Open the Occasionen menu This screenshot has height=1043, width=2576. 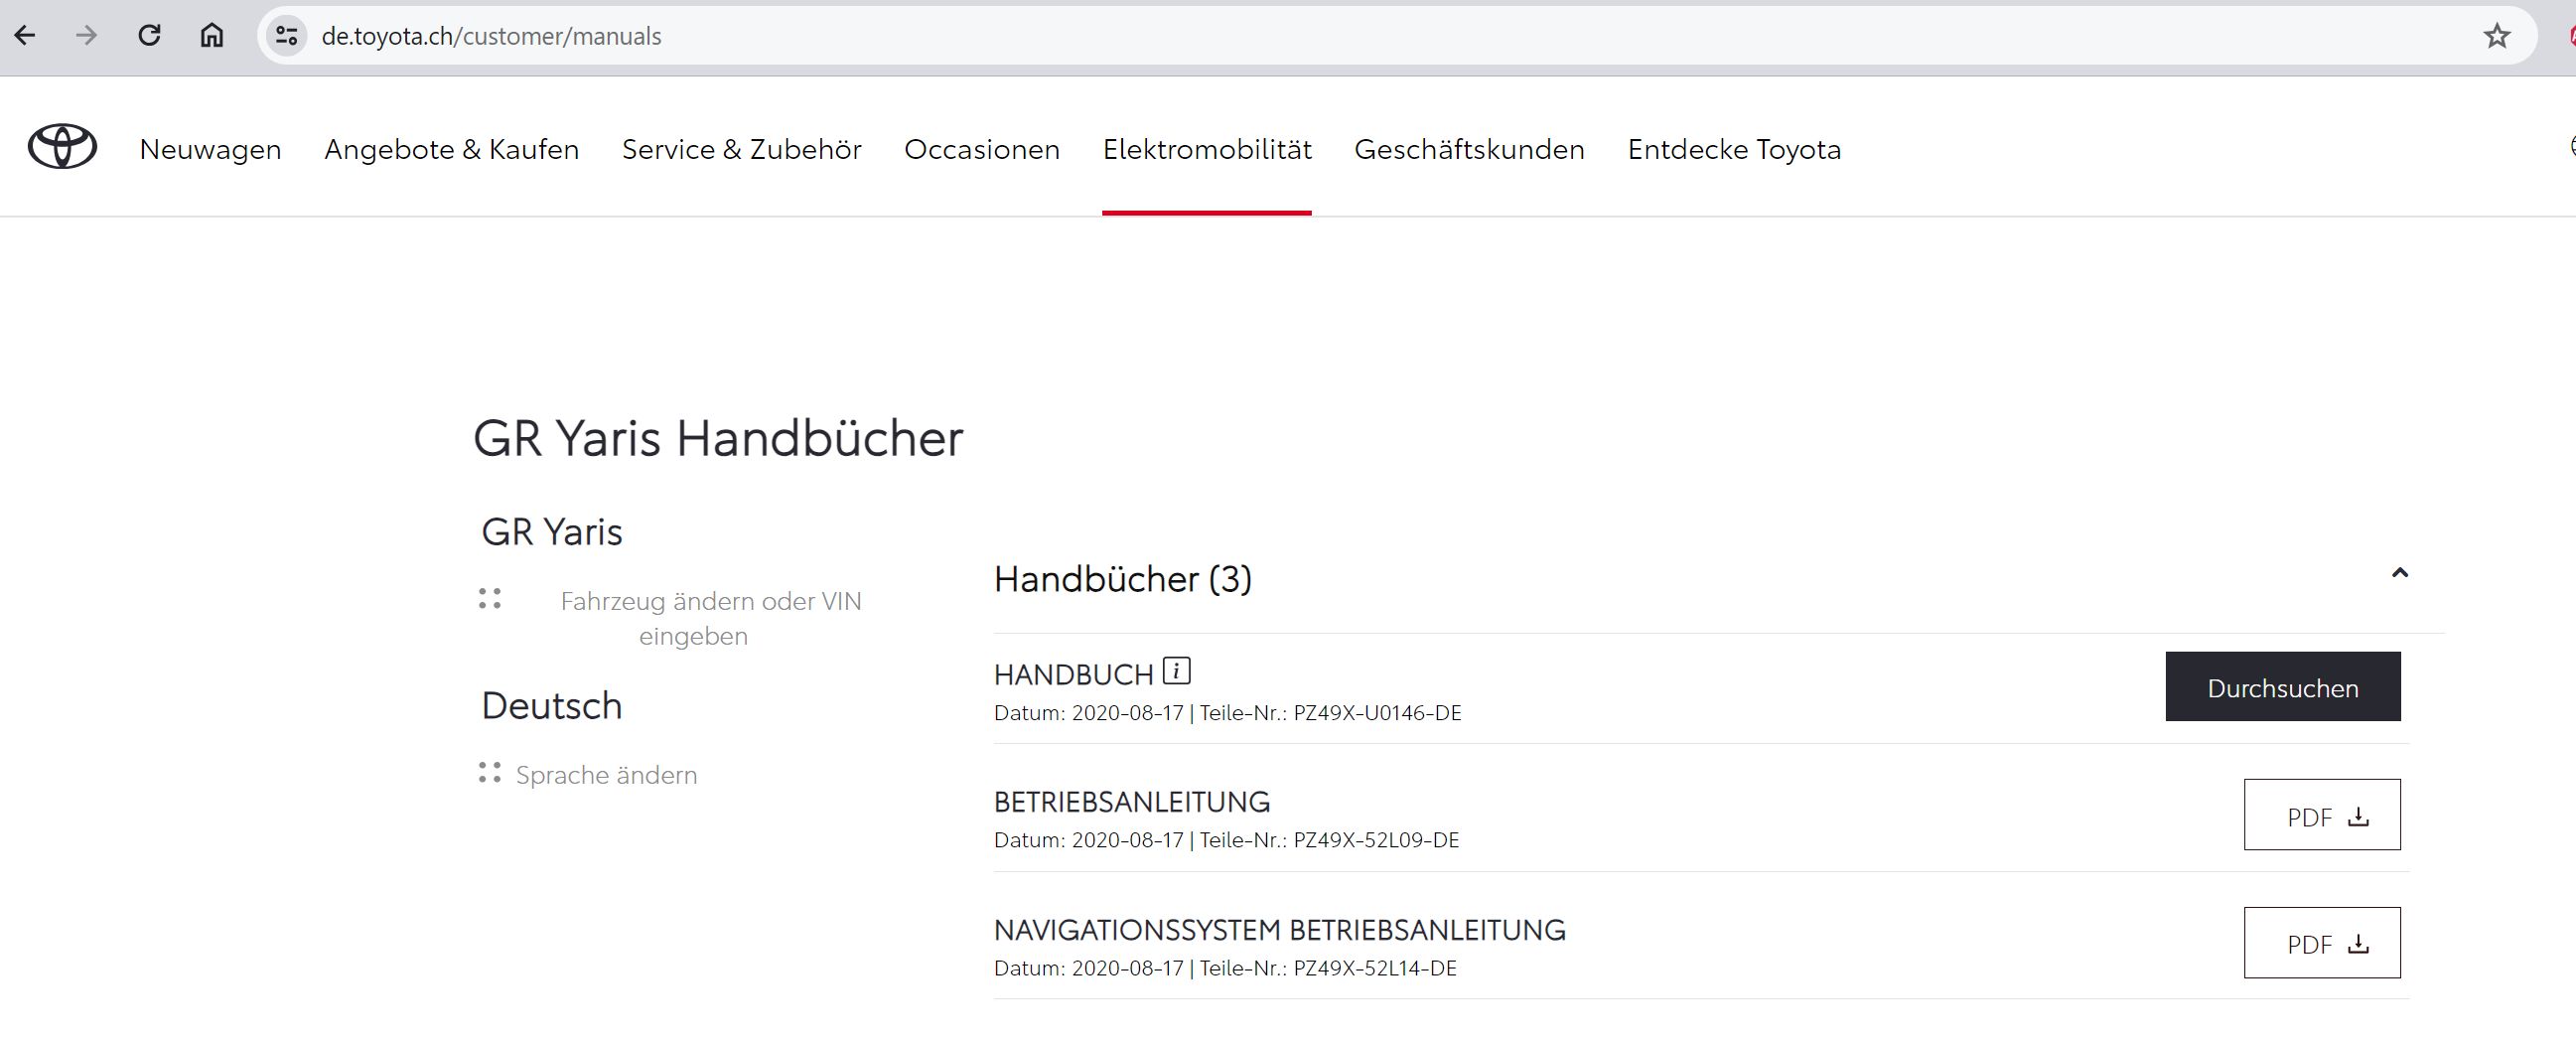(982, 149)
